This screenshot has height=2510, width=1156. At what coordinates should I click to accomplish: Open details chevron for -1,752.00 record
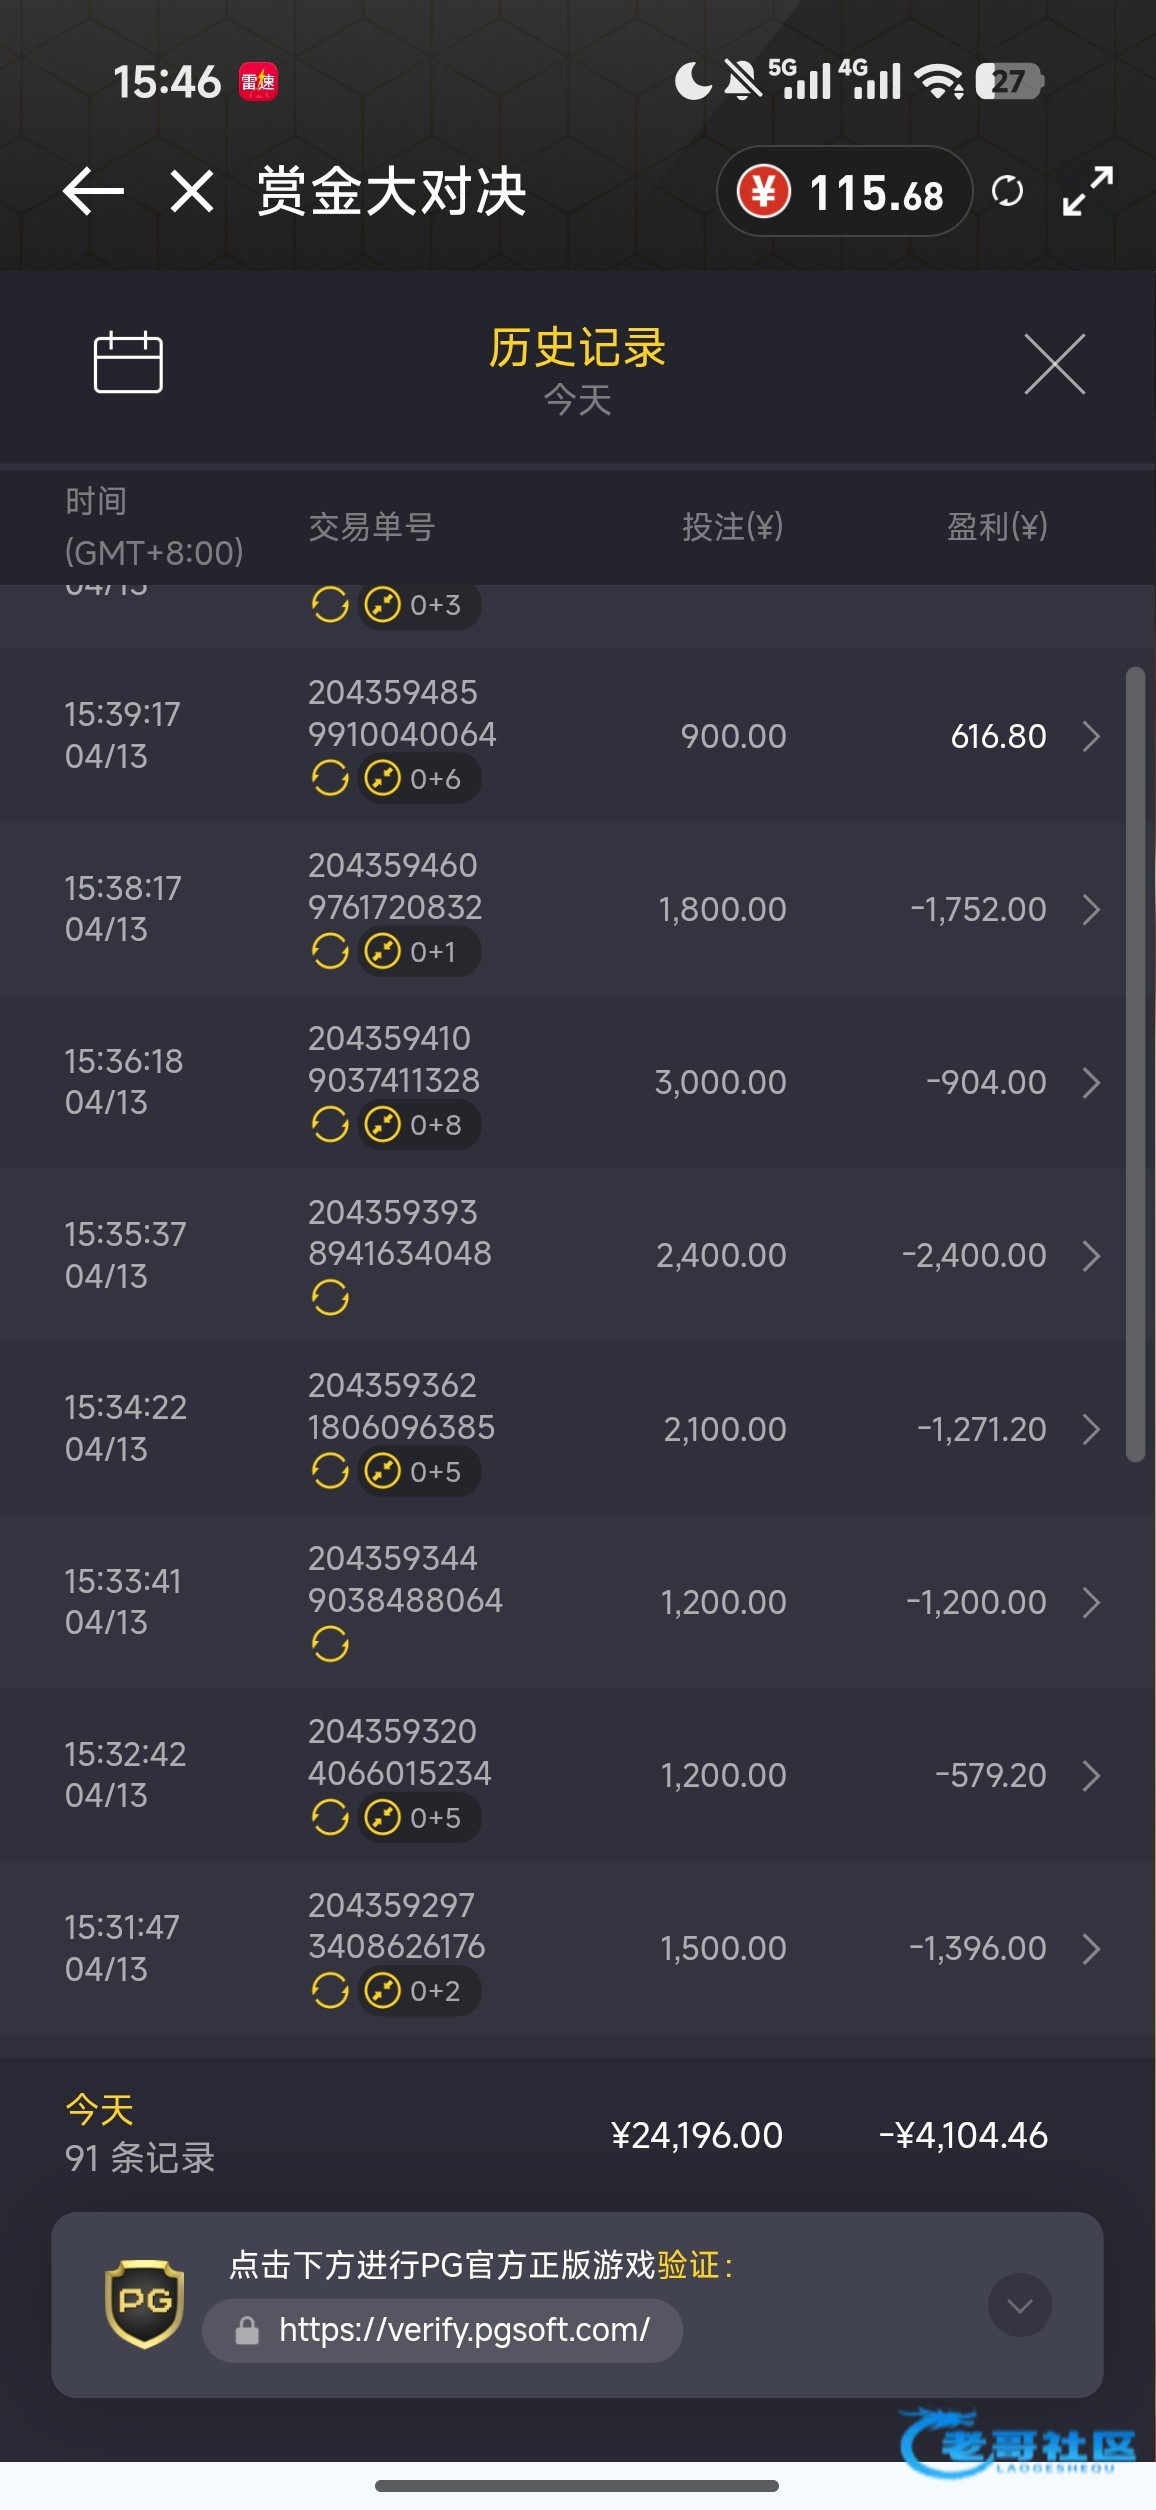coord(1091,910)
